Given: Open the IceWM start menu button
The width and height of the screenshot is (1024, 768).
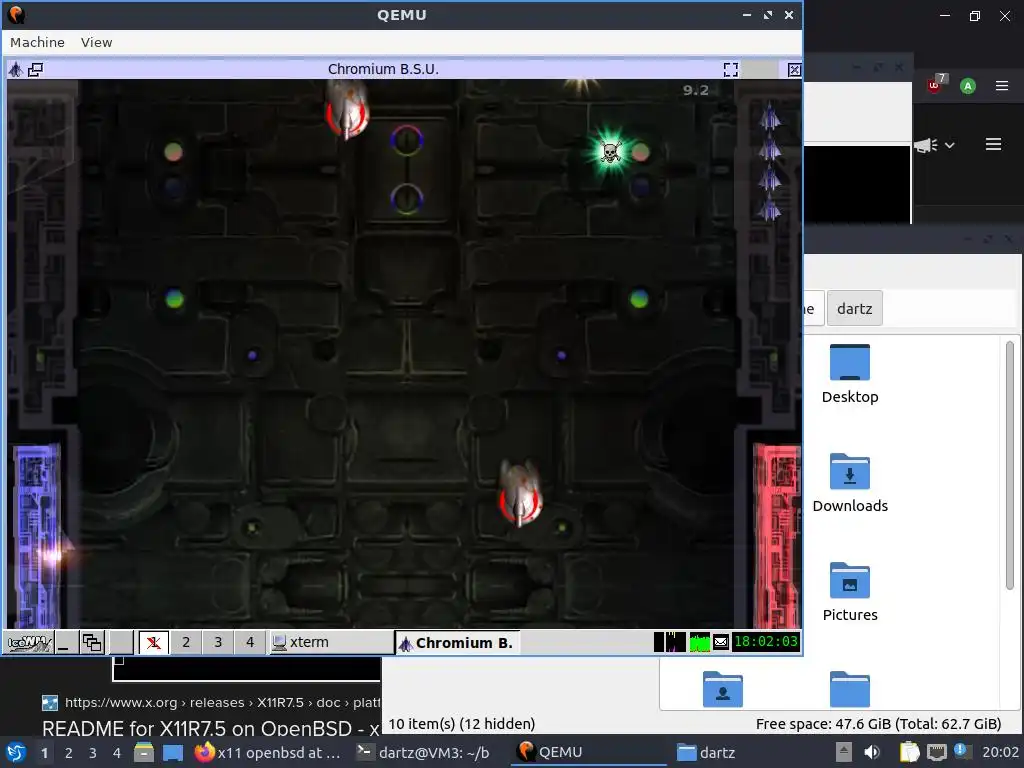Looking at the screenshot, I should [x=28, y=643].
